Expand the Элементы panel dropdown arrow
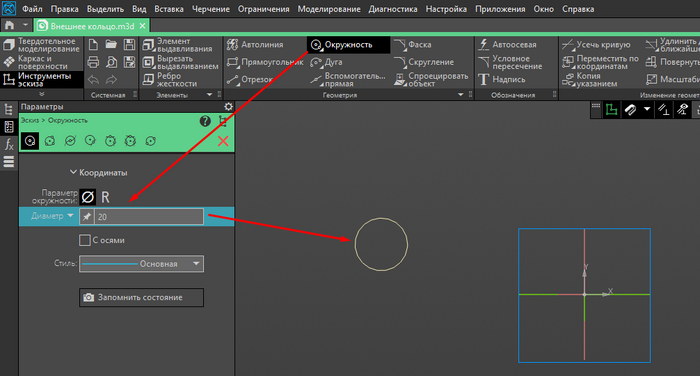This screenshot has width=700, height=376. point(209,95)
